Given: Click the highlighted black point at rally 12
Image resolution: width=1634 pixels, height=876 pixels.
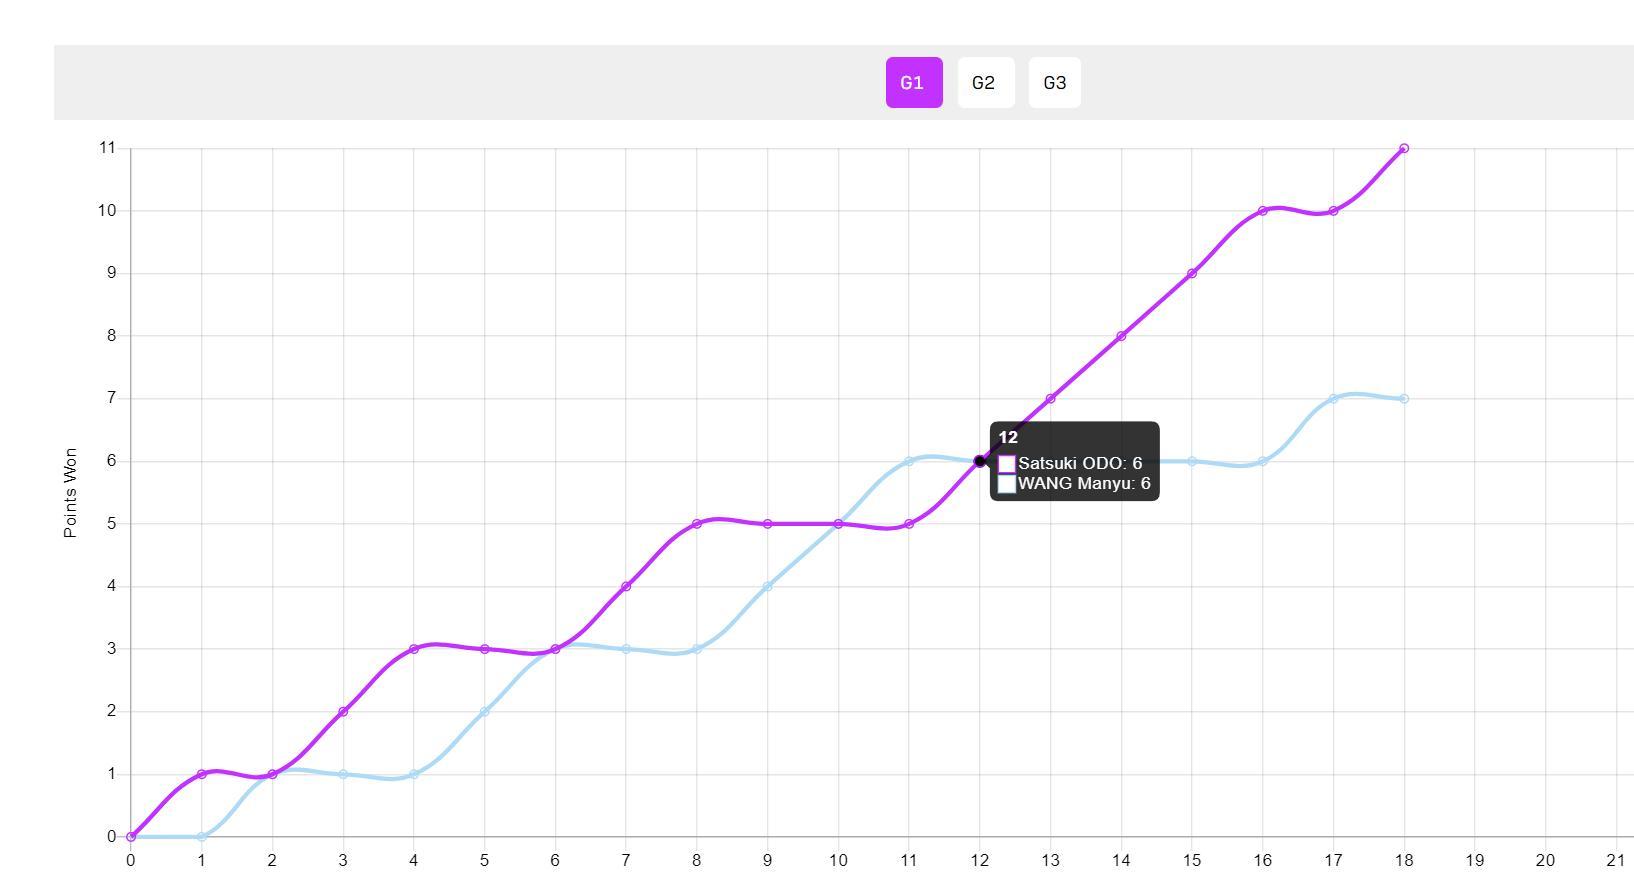Looking at the screenshot, I should click(x=980, y=461).
